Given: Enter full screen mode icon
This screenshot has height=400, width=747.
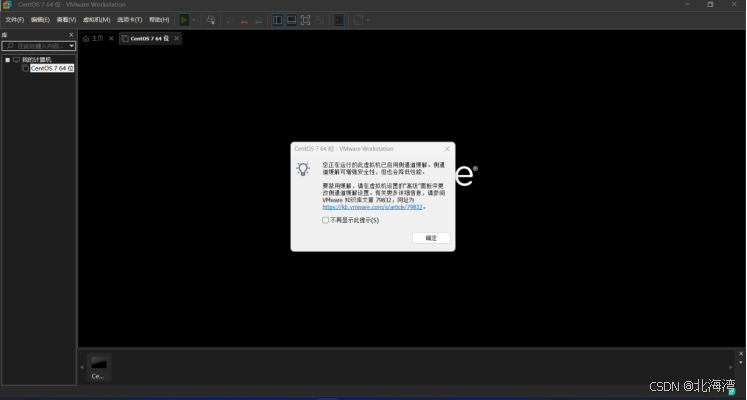Looking at the screenshot, I should tap(305, 20).
